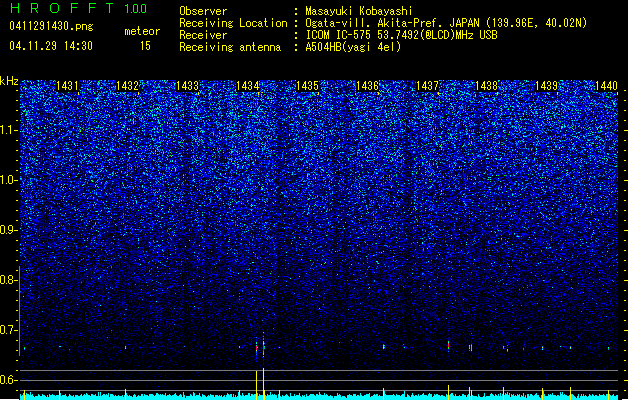Click the kHz axis unit label
This screenshot has height=400, width=629.
coord(9,81)
